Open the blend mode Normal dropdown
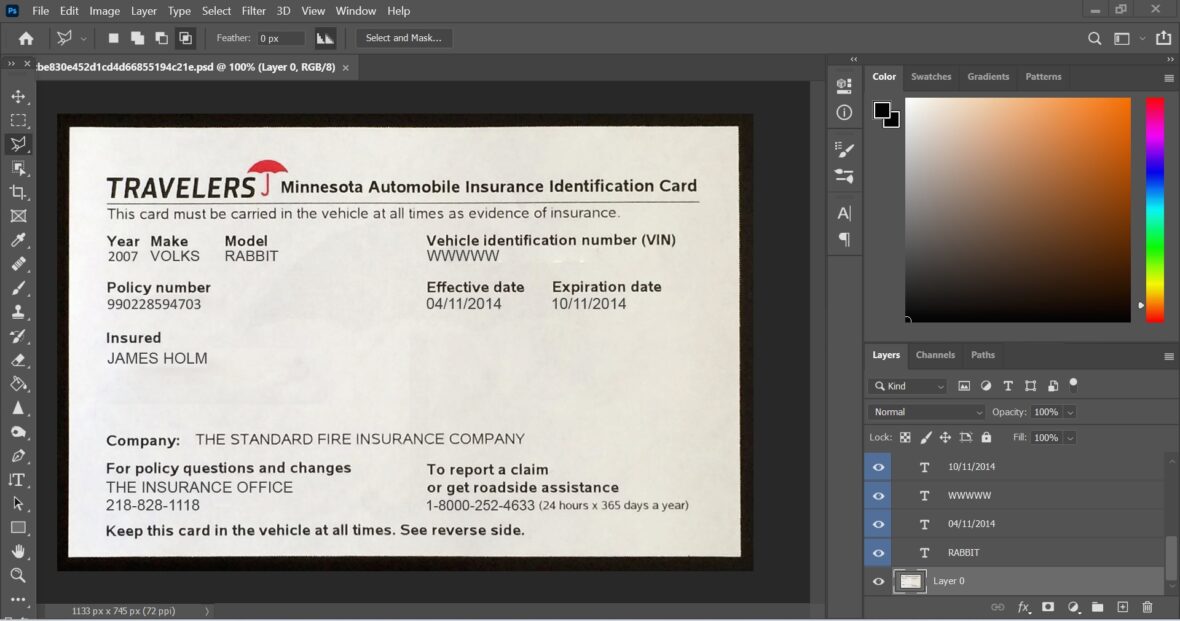The width and height of the screenshot is (1180, 621). [x=927, y=412]
